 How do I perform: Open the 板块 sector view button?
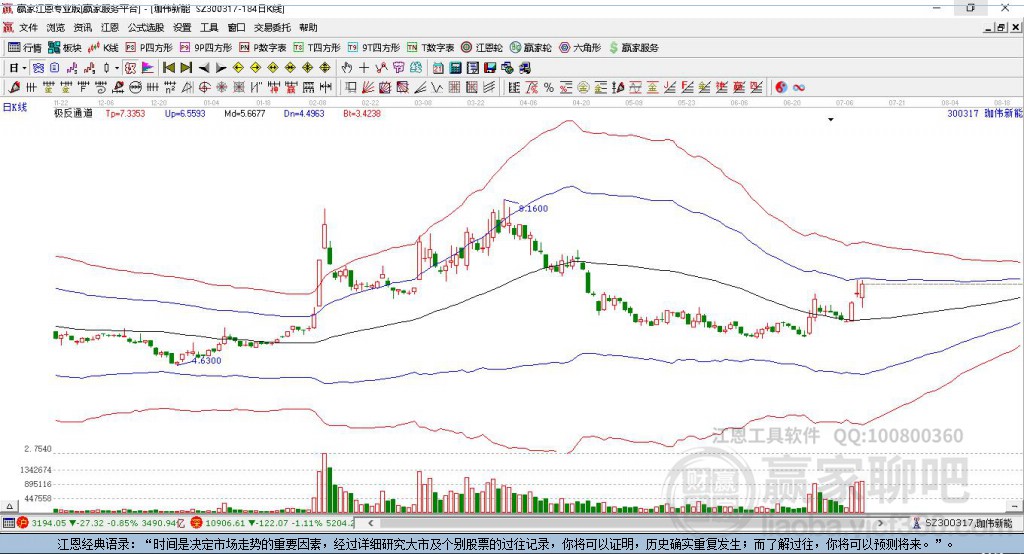pos(65,48)
